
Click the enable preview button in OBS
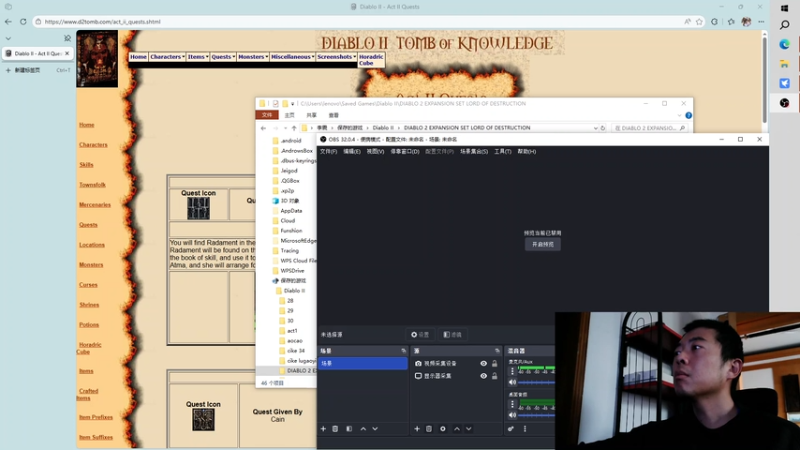(543, 244)
